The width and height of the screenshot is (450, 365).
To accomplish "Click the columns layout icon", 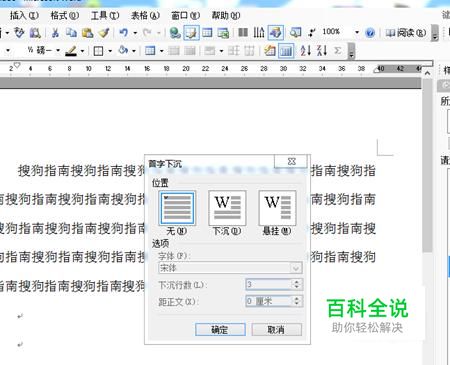I will 243,33.
